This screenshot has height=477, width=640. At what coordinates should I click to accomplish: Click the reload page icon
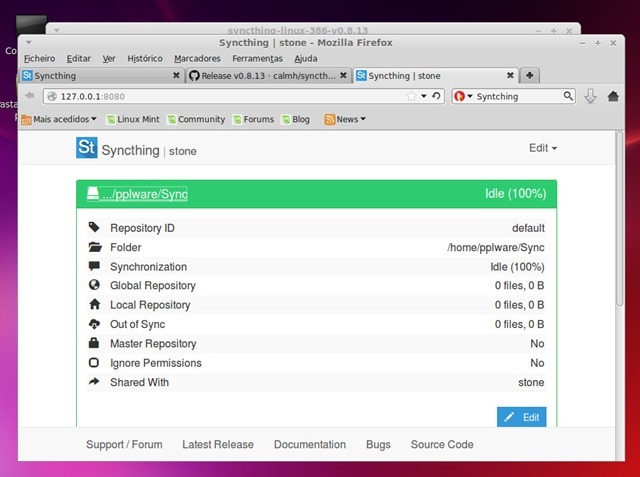click(x=436, y=96)
